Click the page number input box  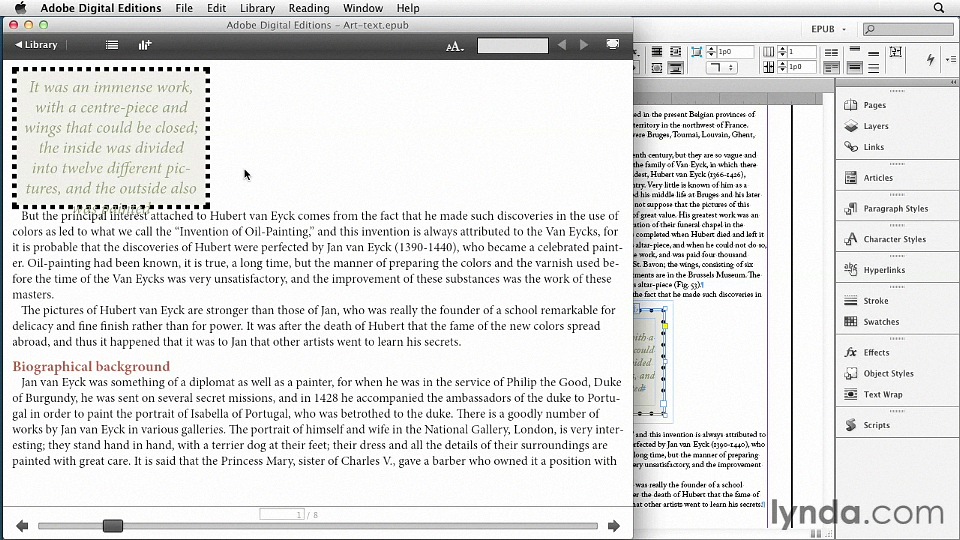pyautogui.click(x=282, y=514)
